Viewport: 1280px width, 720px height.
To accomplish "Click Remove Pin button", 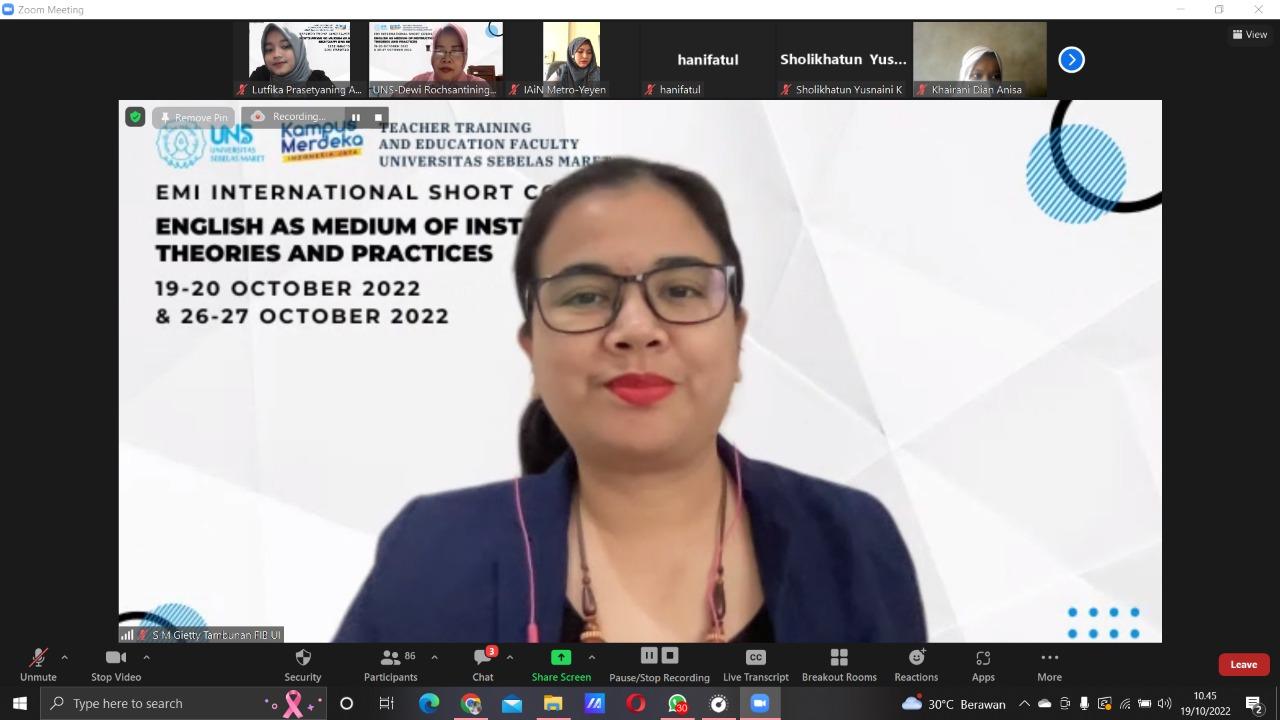I will pos(194,117).
